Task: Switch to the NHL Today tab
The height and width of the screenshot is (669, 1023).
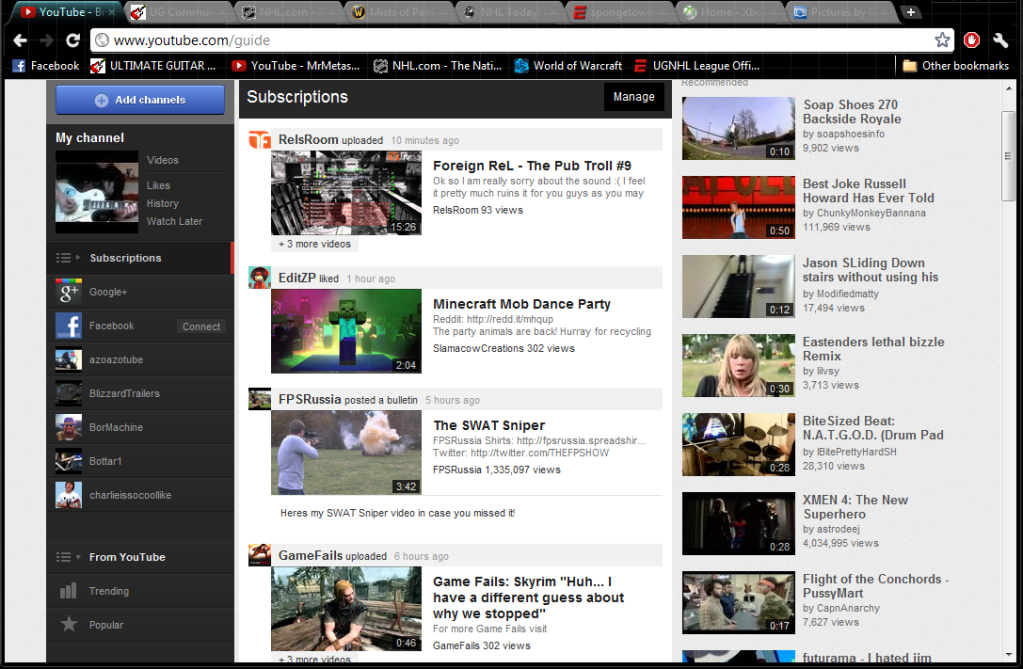Action: pos(510,12)
